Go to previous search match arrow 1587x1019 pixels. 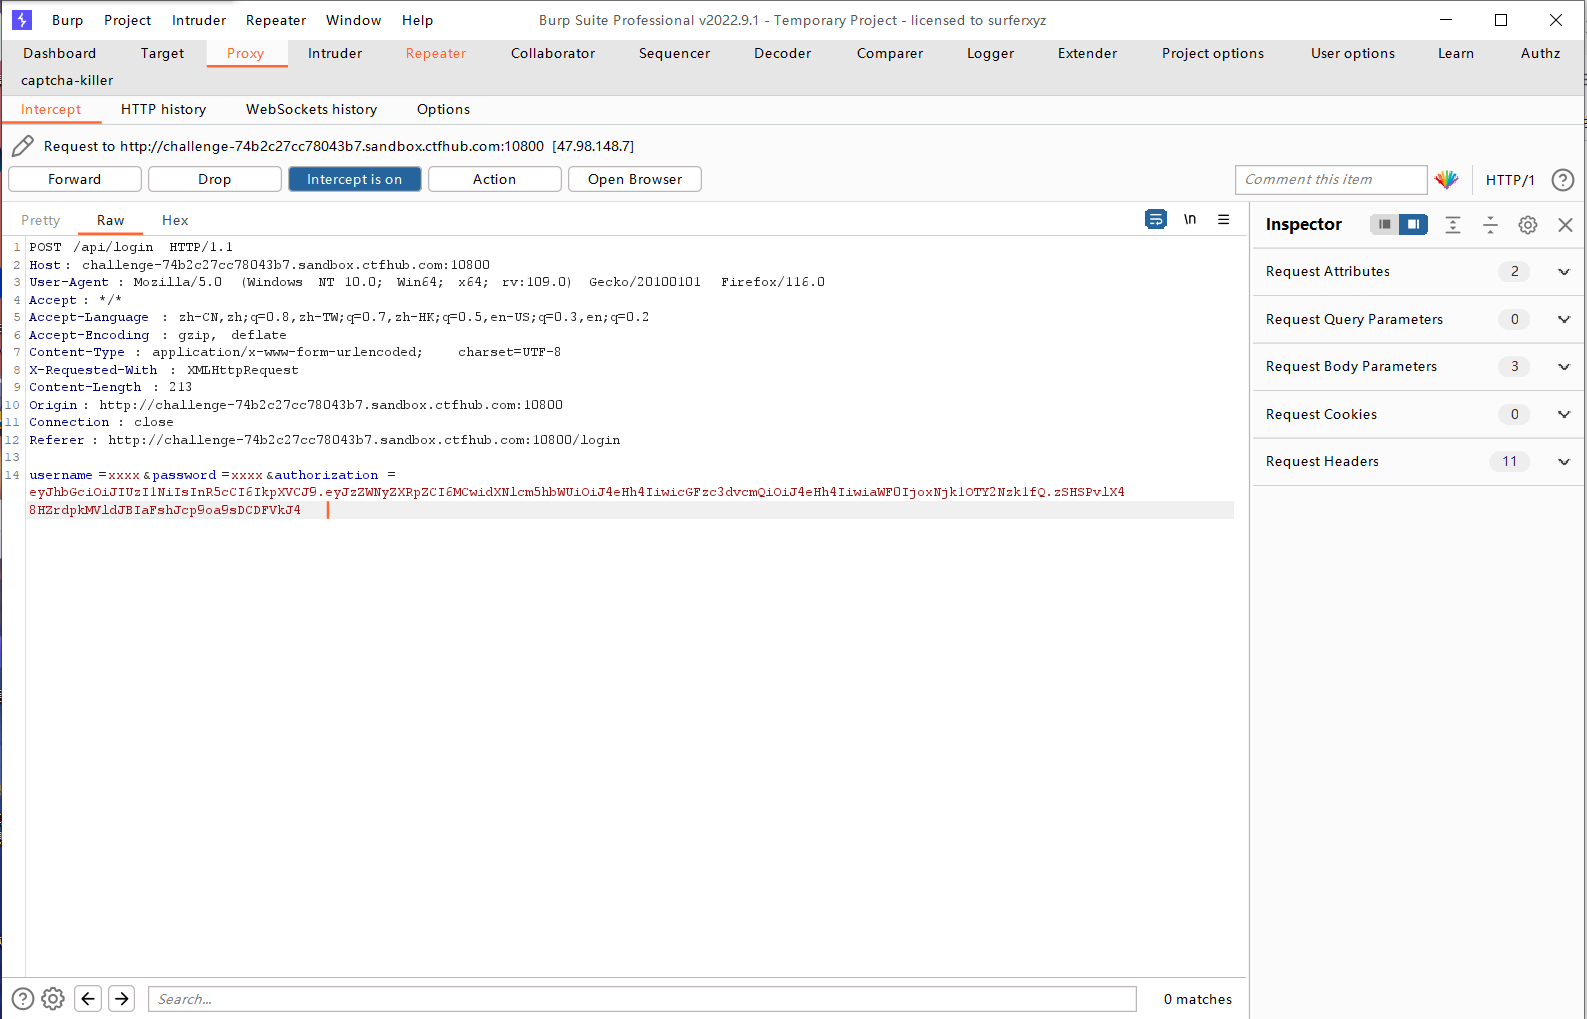tap(88, 998)
